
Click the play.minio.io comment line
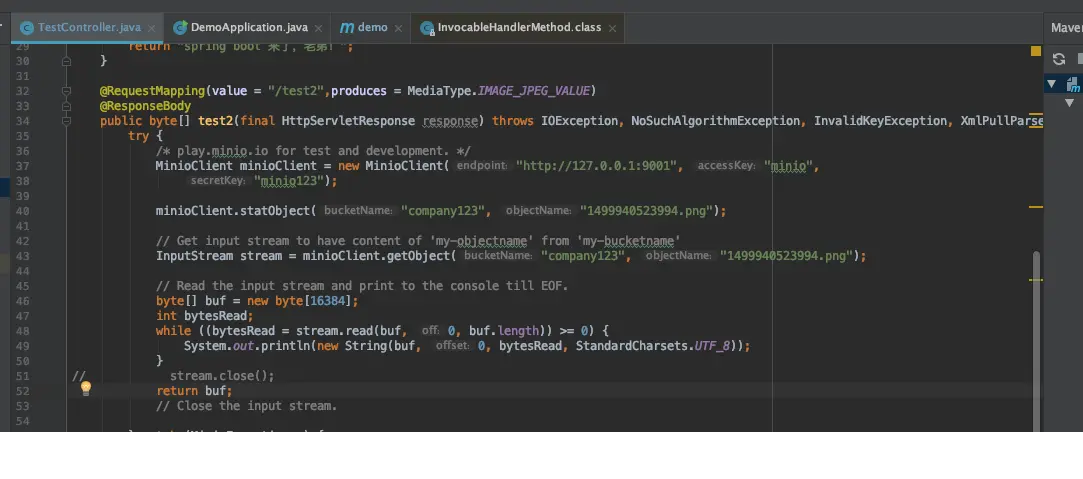point(314,151)
